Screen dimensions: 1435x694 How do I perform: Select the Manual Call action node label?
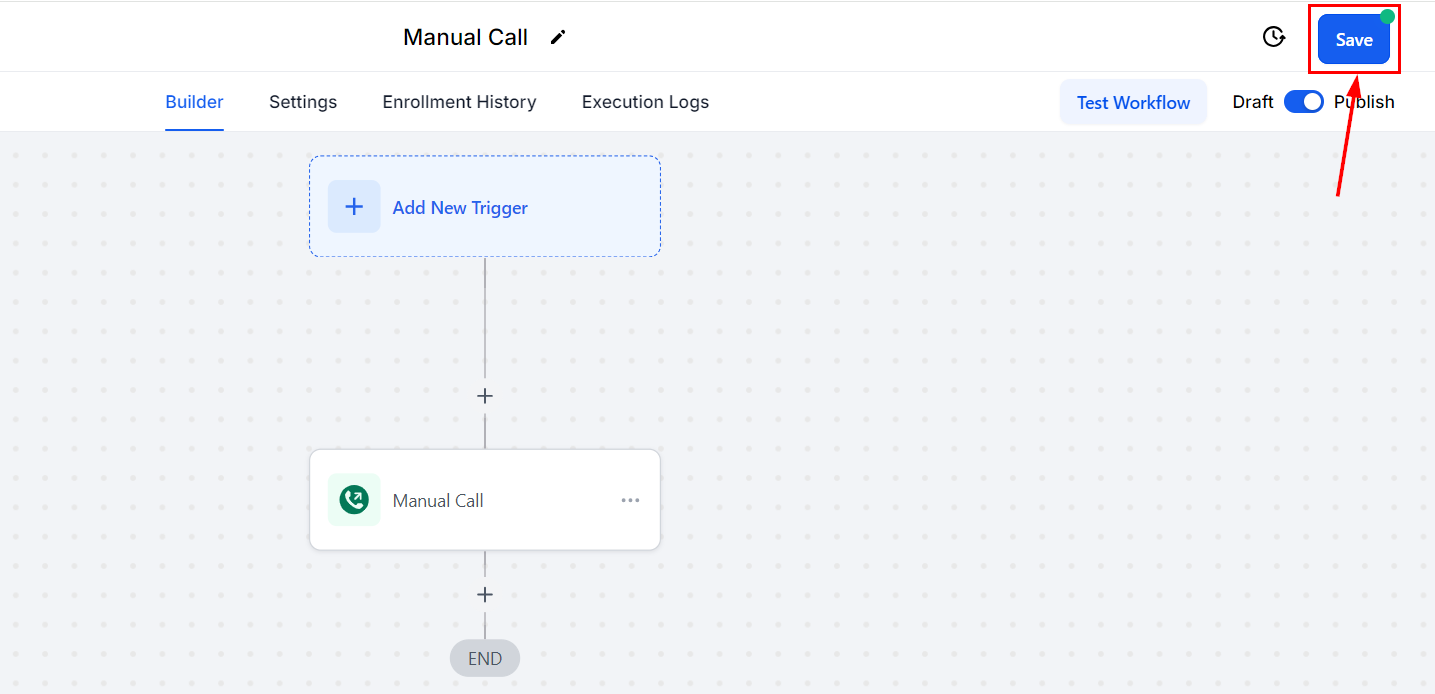click(x=438, y=501)
